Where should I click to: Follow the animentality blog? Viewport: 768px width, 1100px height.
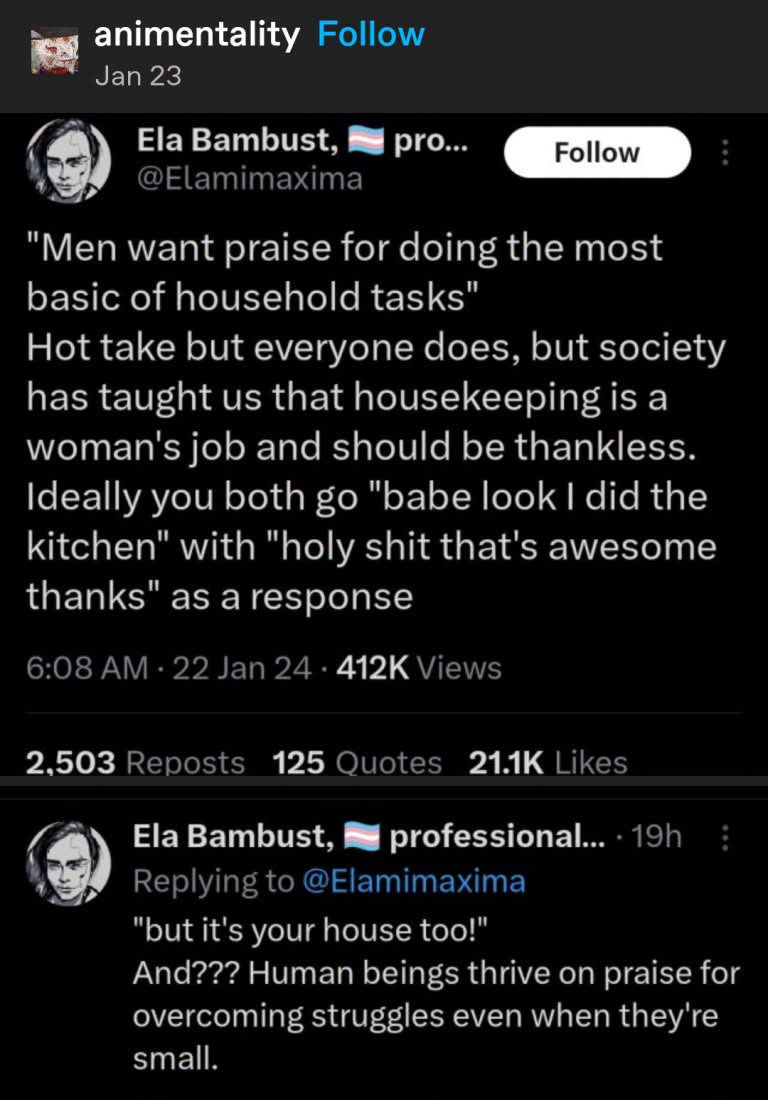pos(371,34)
